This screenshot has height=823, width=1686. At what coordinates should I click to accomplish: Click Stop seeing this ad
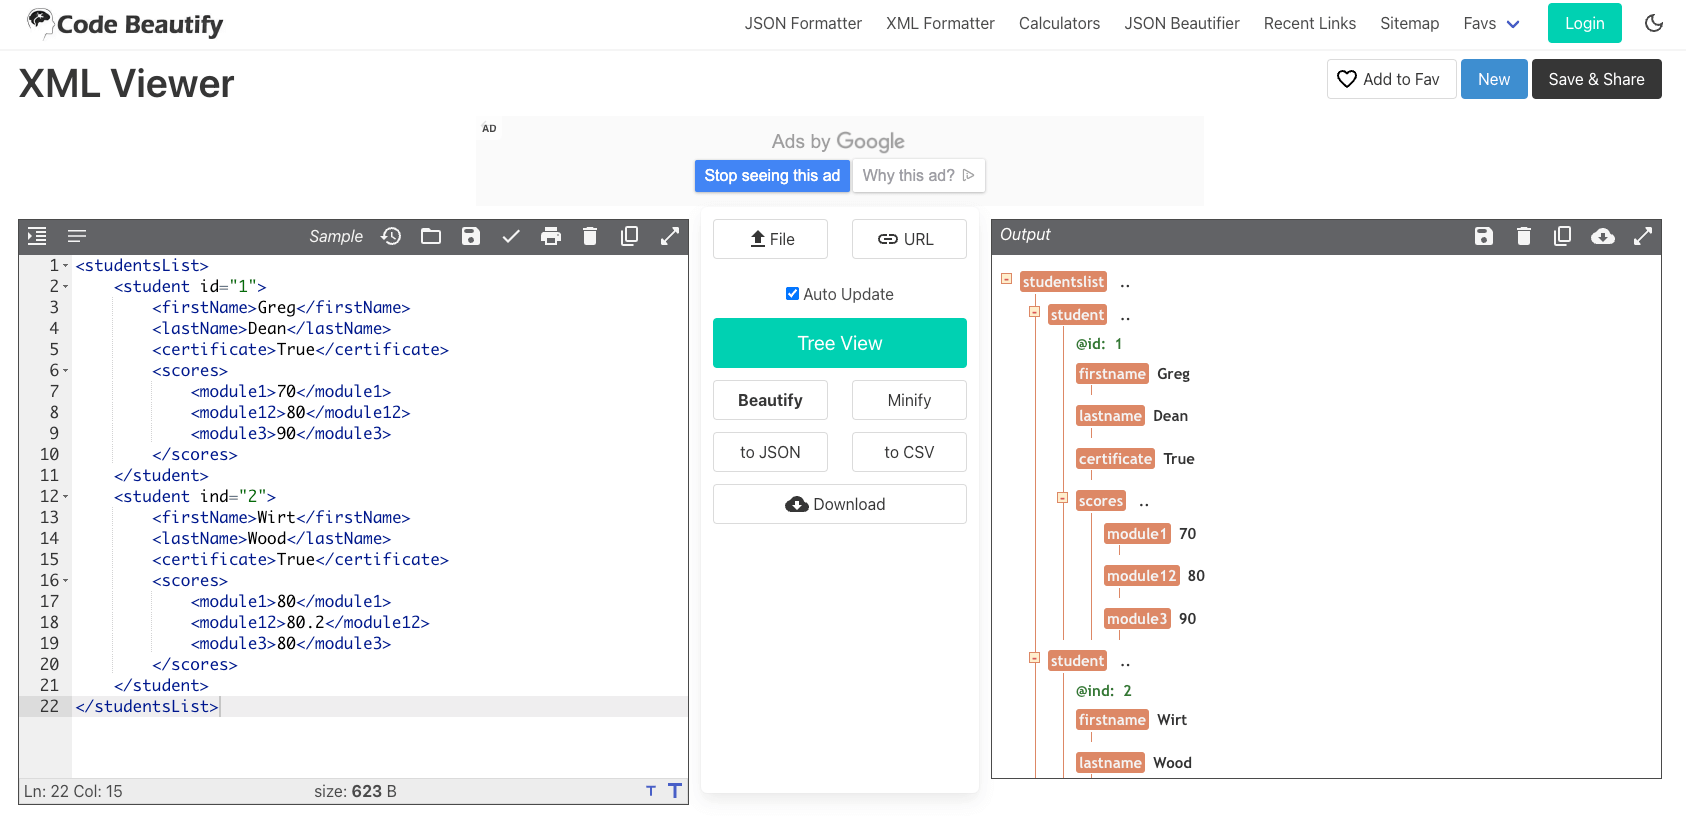pyautogui.click(x=772, y=175)
